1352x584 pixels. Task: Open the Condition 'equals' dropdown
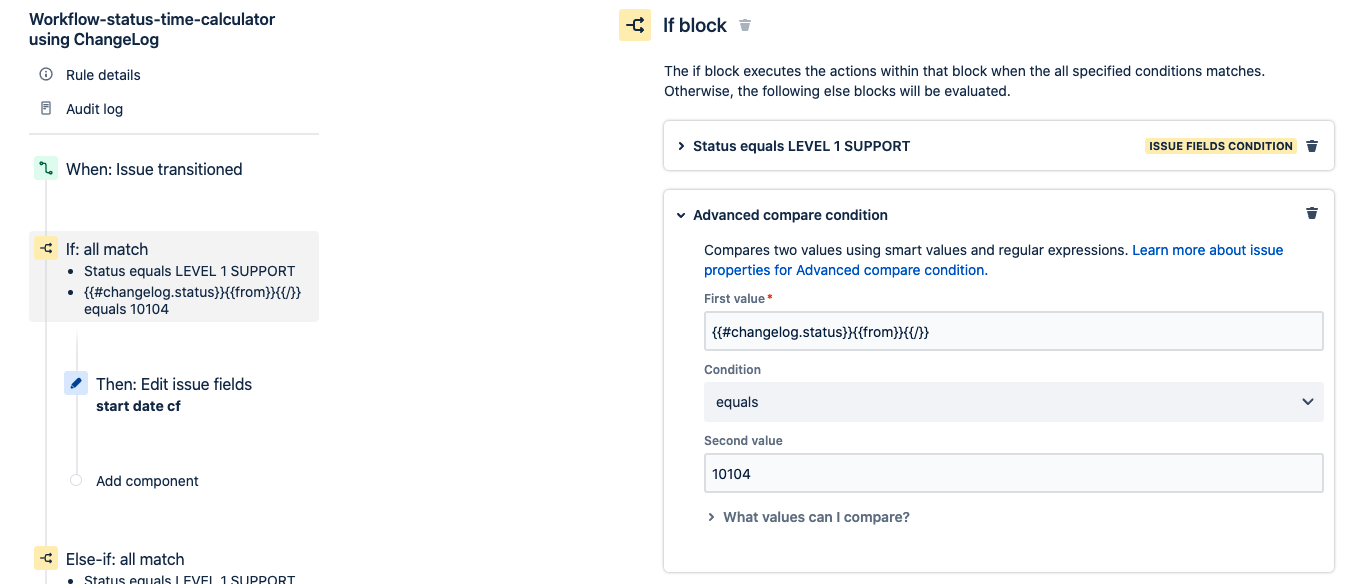(x=1013, y=402)
